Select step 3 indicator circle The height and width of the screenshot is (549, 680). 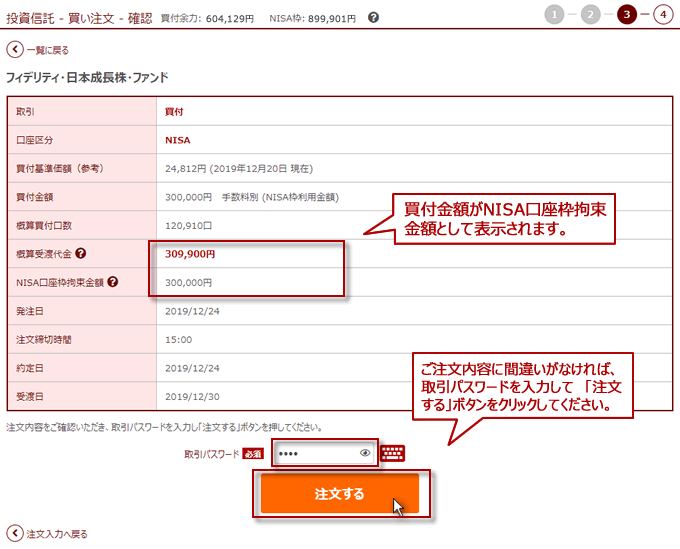point(627,15)
